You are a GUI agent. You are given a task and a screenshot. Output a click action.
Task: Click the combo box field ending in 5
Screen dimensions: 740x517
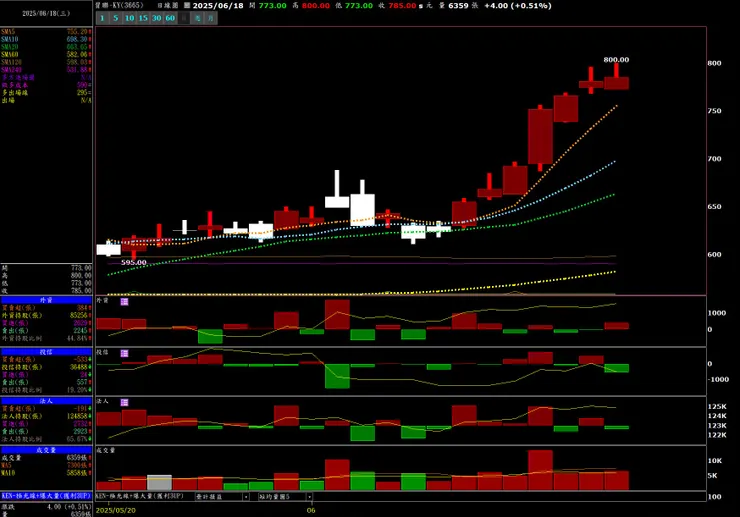[x=286, y=497]
